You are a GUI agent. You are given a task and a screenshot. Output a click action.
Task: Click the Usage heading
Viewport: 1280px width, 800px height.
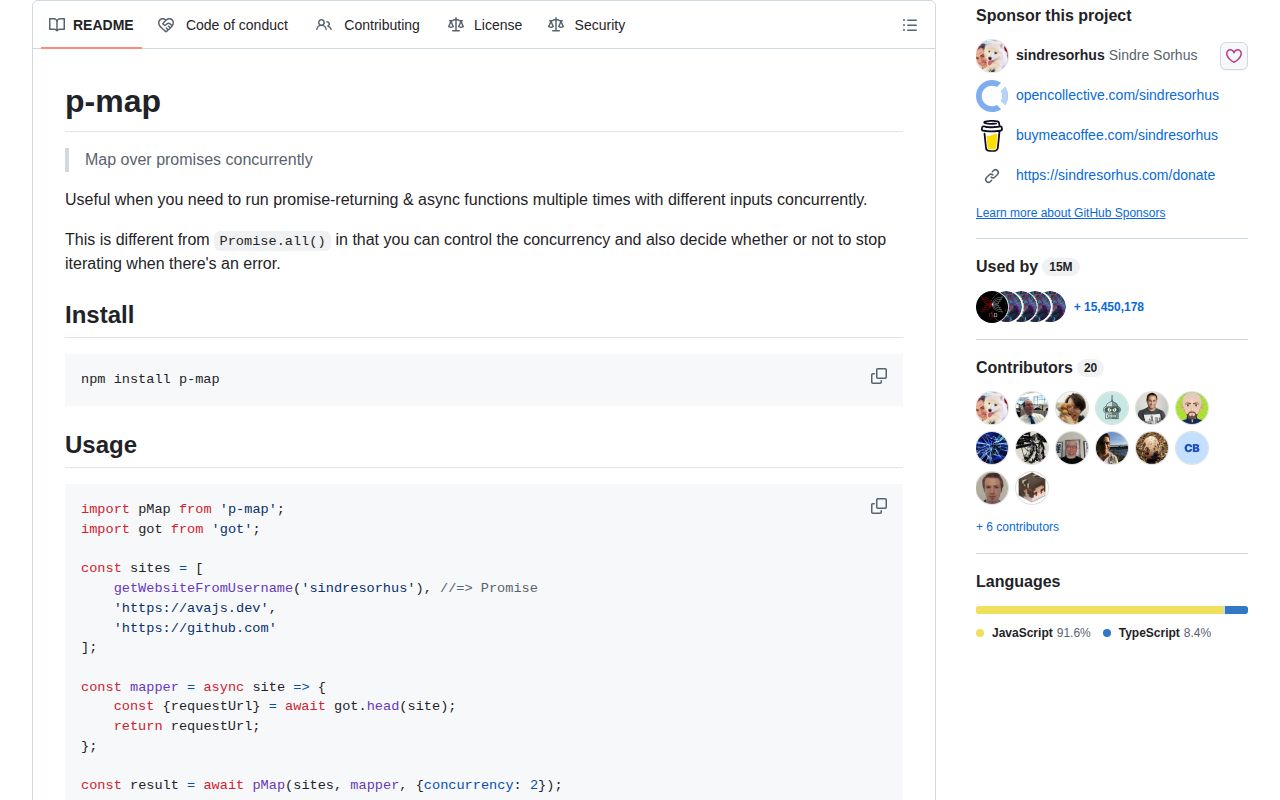click(x=101, y=445)
